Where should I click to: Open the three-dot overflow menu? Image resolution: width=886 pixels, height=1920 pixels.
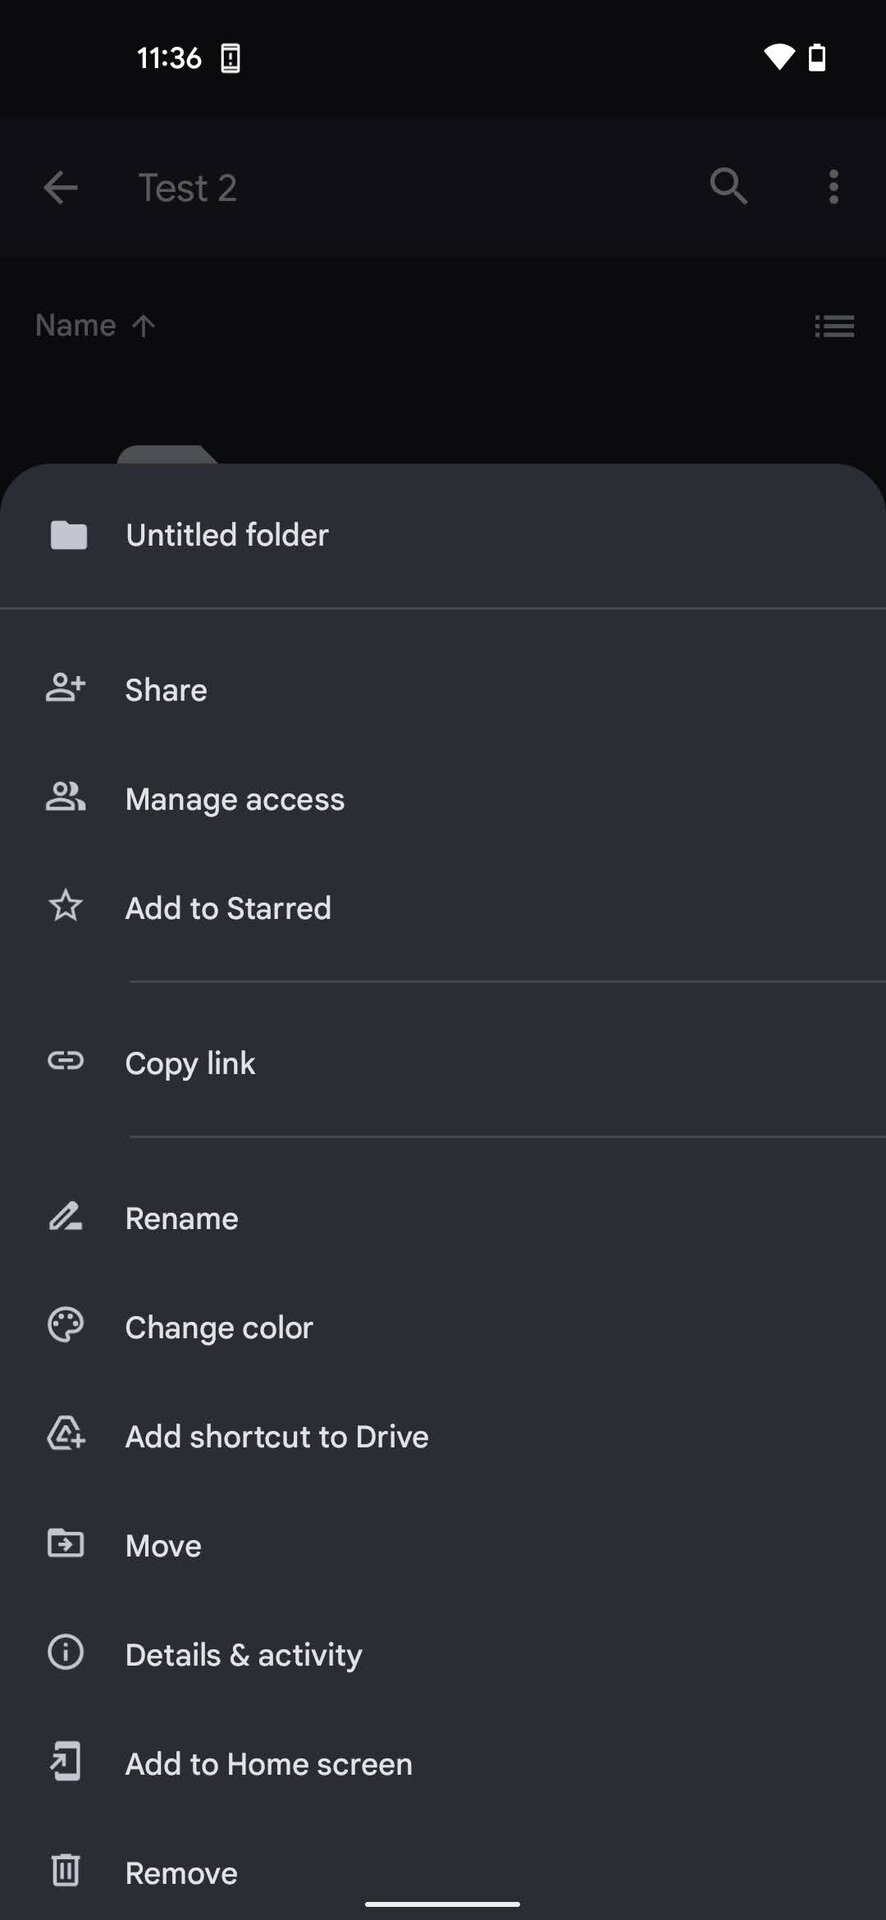(833, 187)
